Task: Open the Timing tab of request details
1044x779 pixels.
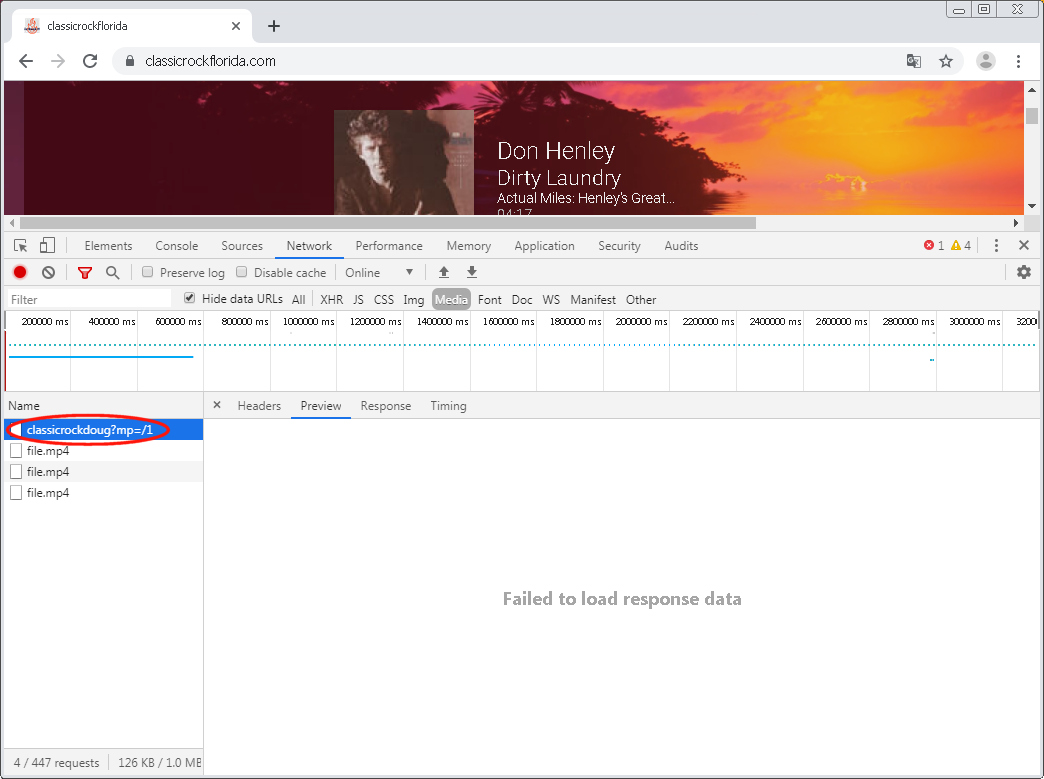Action: [448, 405]
